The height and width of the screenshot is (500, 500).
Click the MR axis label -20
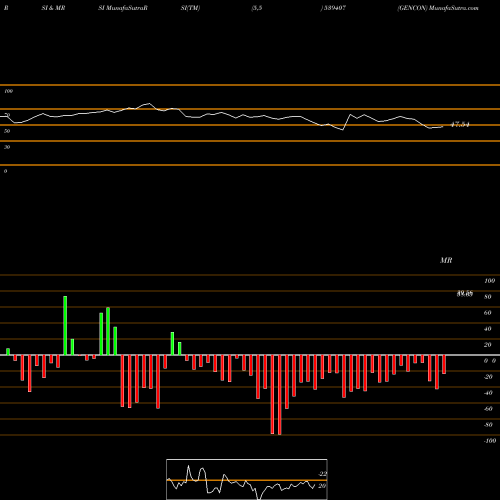[x=488, y=377]
